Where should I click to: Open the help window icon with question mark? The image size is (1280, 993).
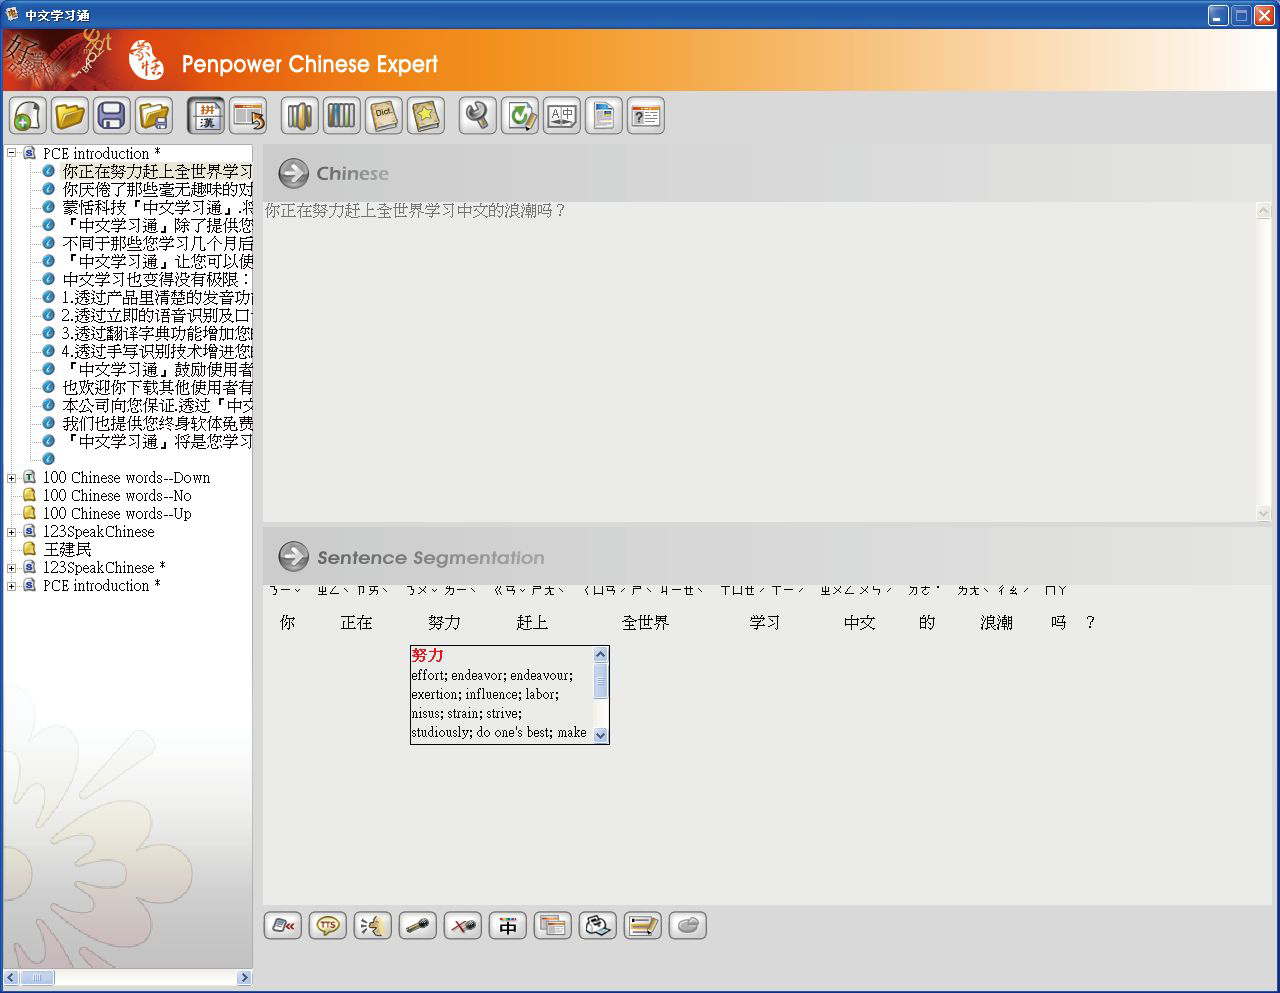(646, 116)
